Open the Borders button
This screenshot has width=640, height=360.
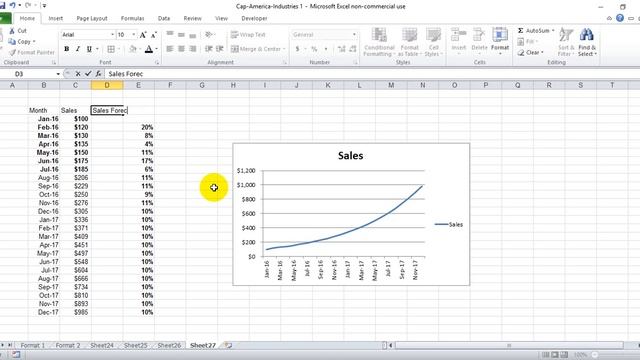[111, 49]
